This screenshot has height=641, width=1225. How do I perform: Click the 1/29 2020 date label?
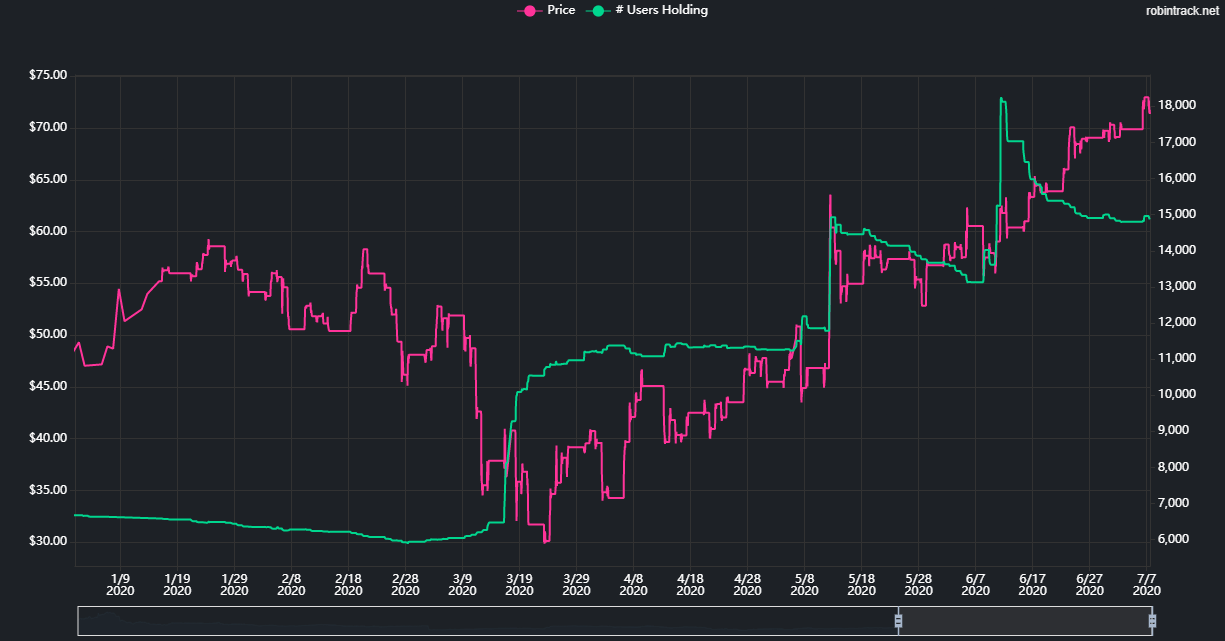coord(234,584)
